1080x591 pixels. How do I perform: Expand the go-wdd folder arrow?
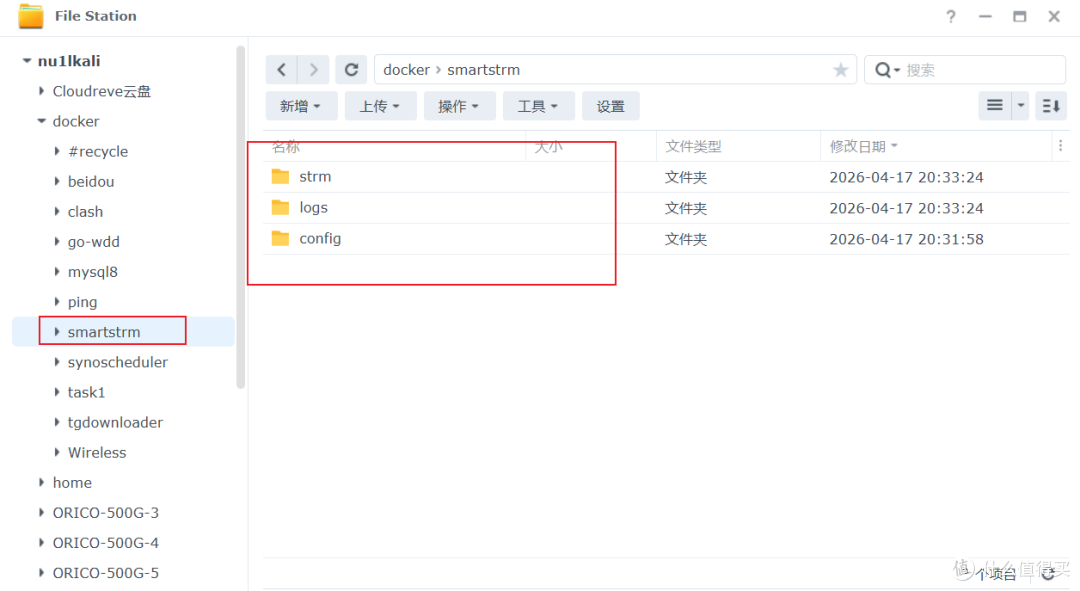click(56, 242)
